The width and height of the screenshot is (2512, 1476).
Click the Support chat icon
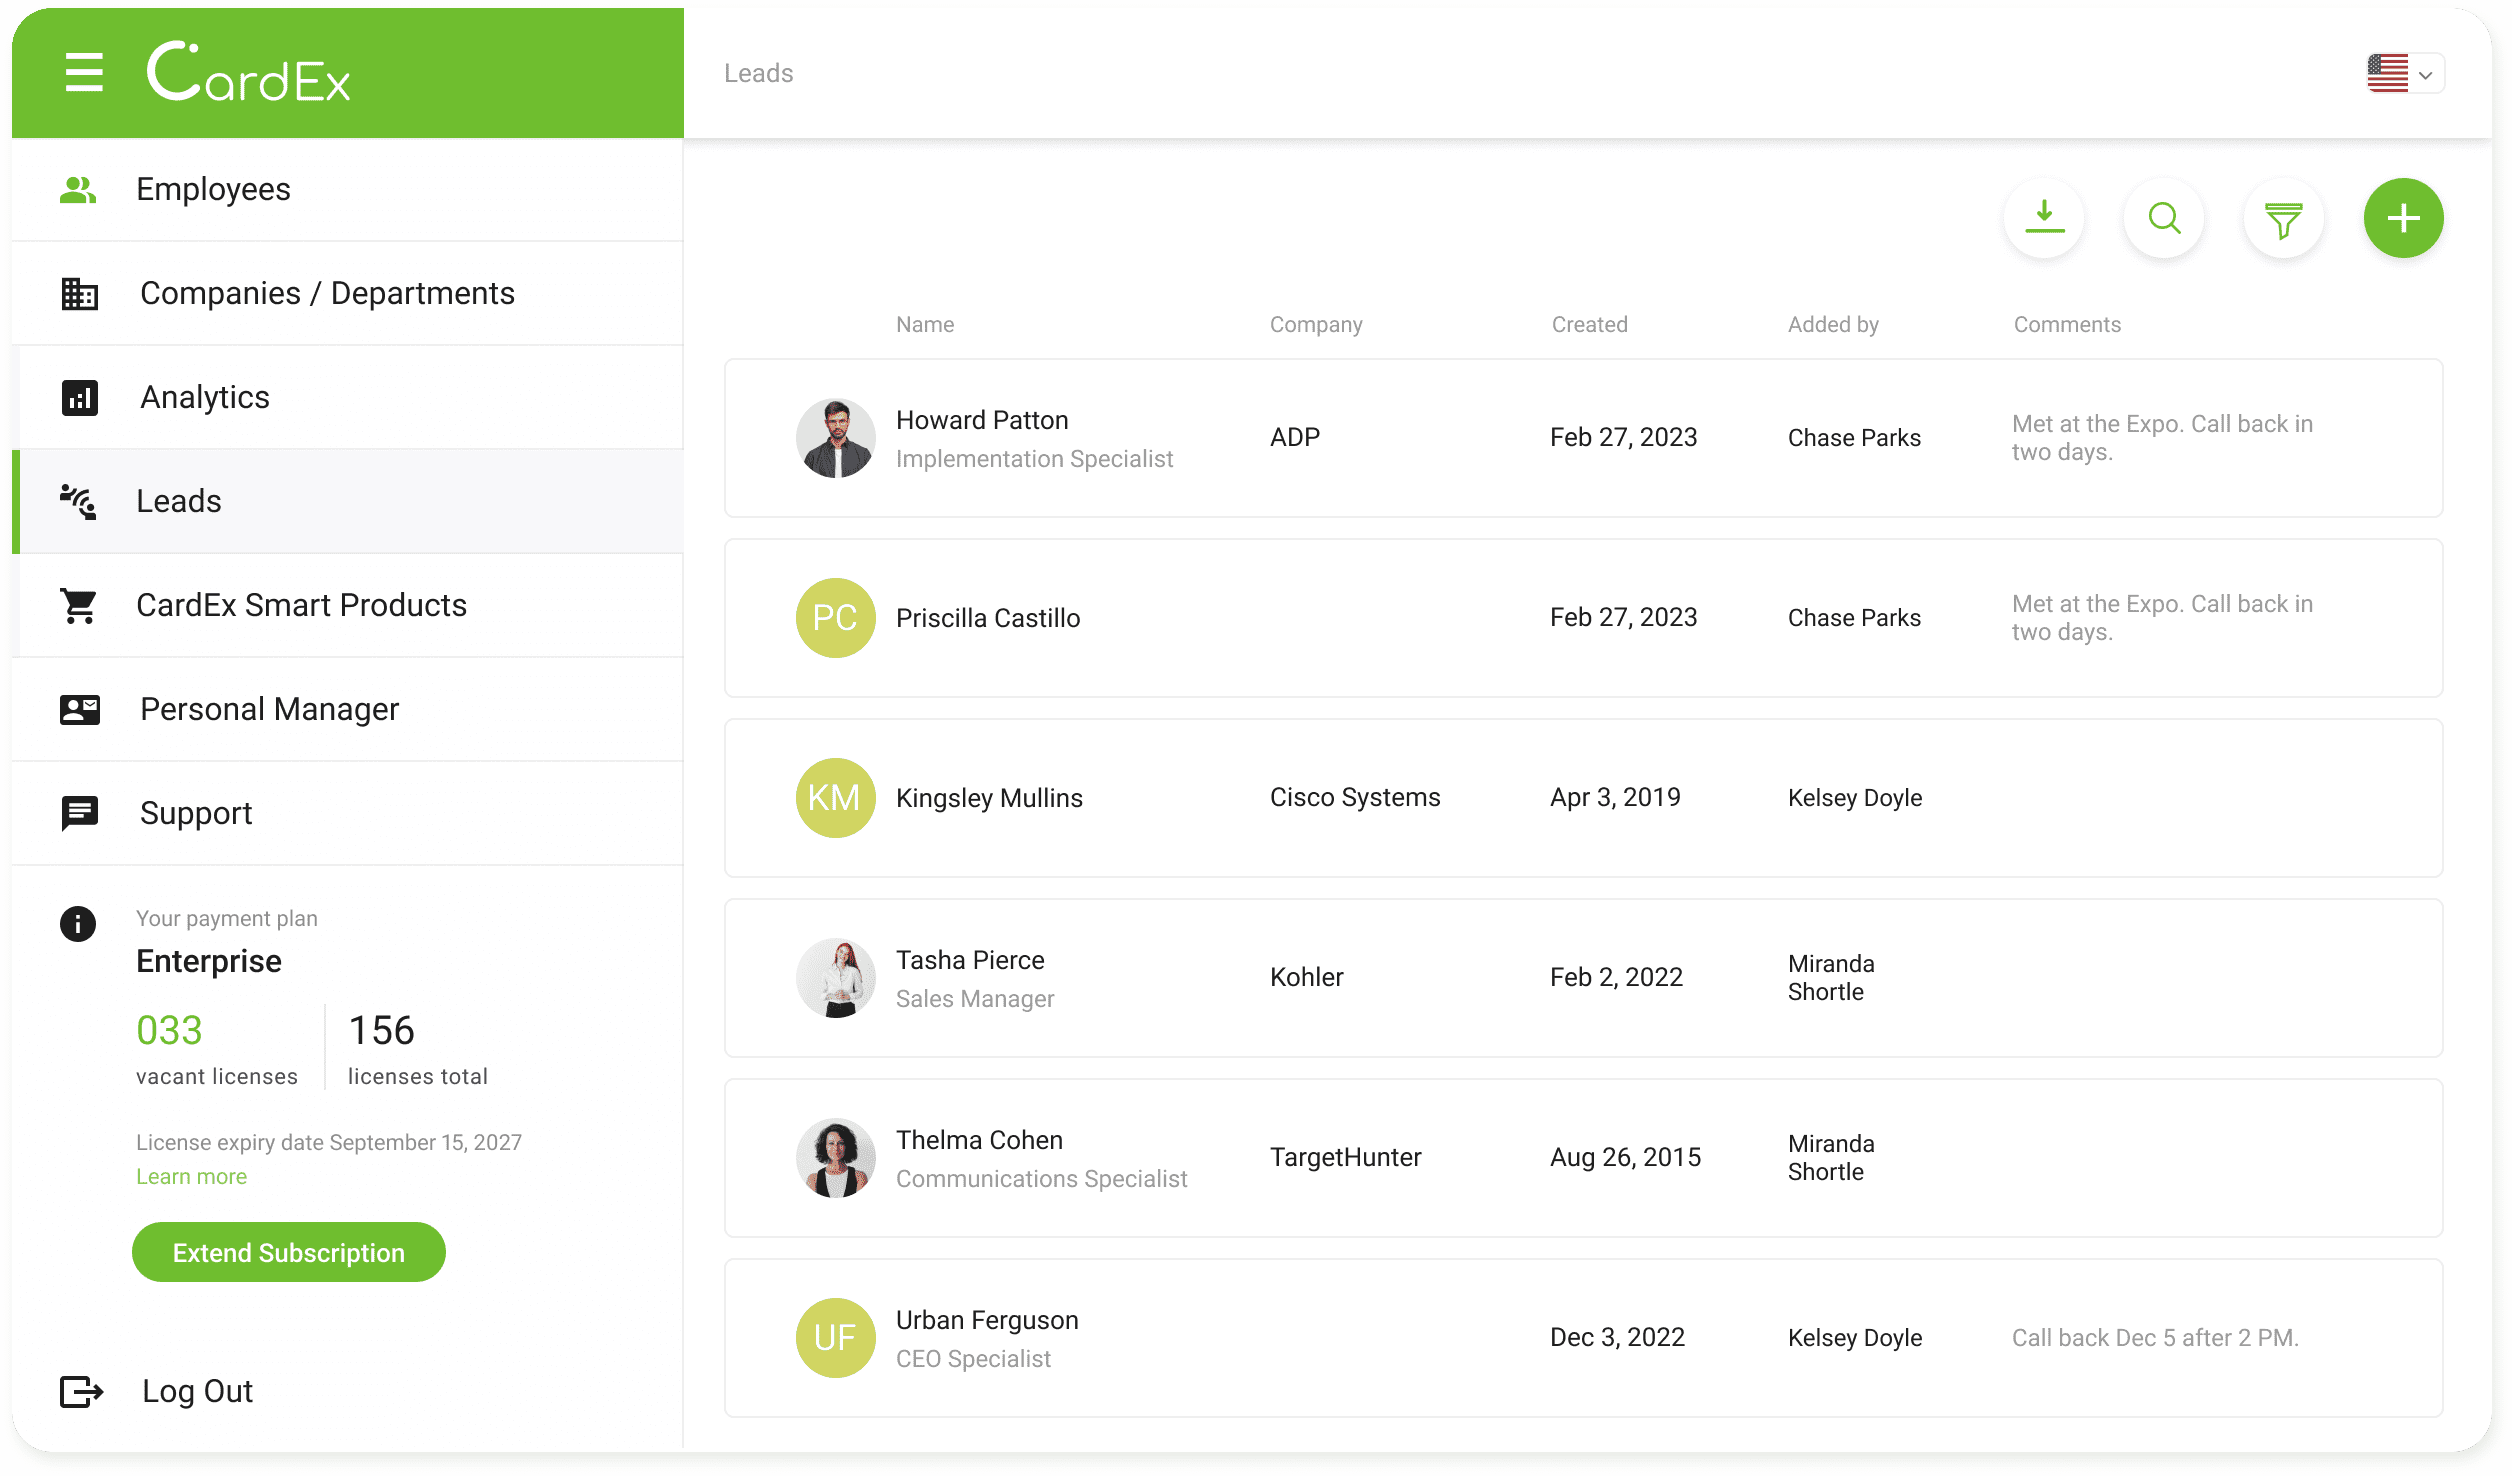(x=79, y=812)
